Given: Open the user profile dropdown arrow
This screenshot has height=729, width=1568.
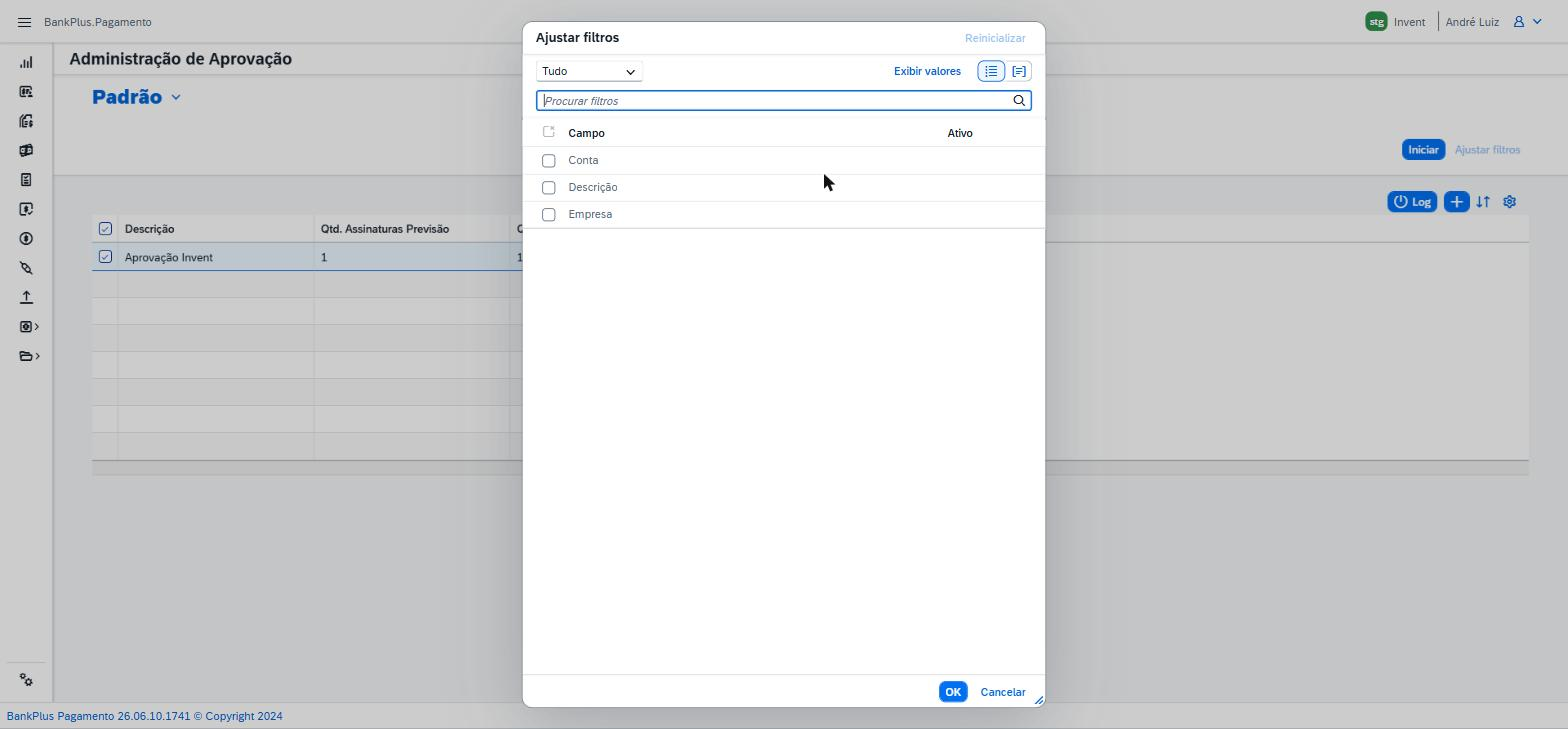Looking at the screenshot, I should 1537,22.
